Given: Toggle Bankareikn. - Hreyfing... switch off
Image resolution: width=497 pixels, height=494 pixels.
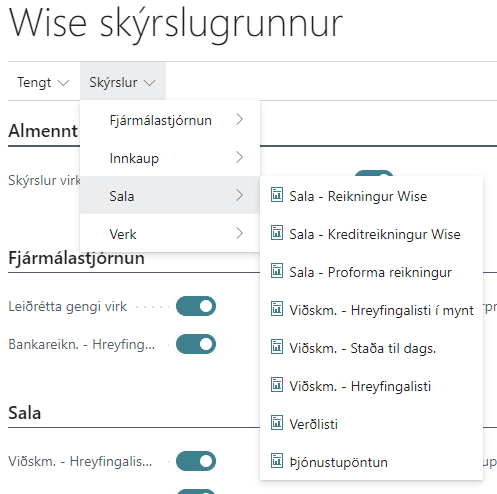Looking at the screenshot, I should (x=196, y=344).
